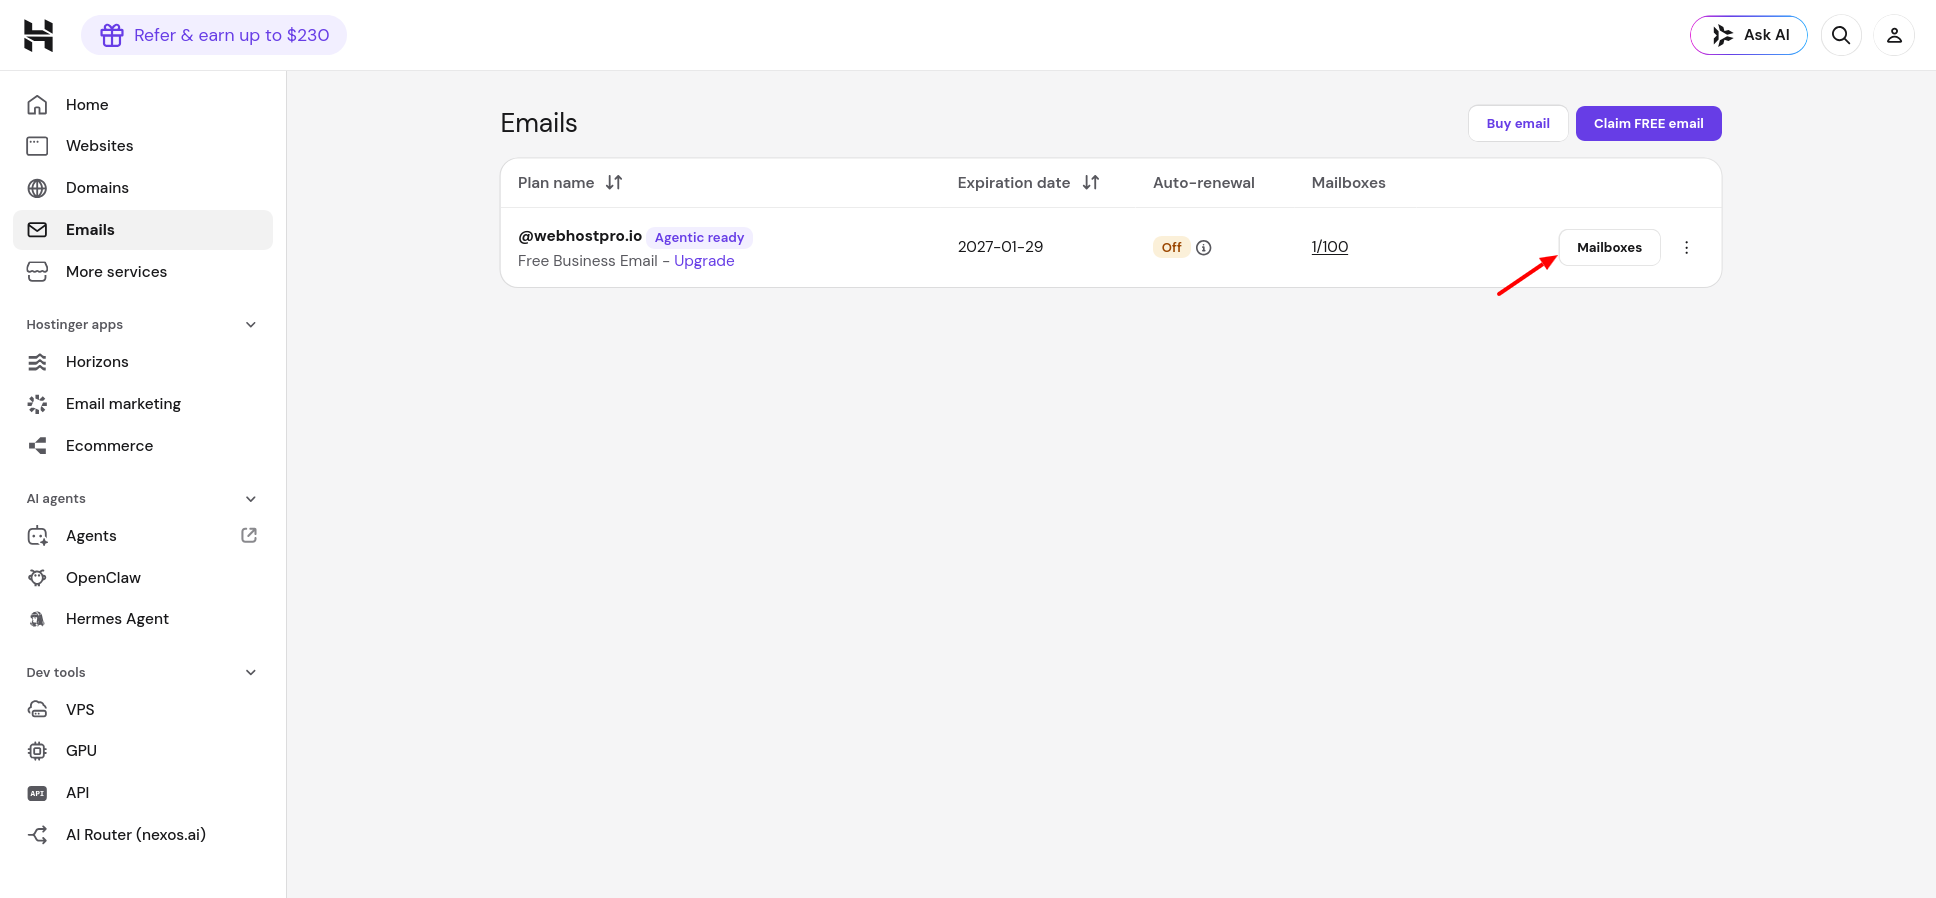Click the AI Router branching icon
The width and height of the screenshot is (1936, 898).
coord(37,835)
